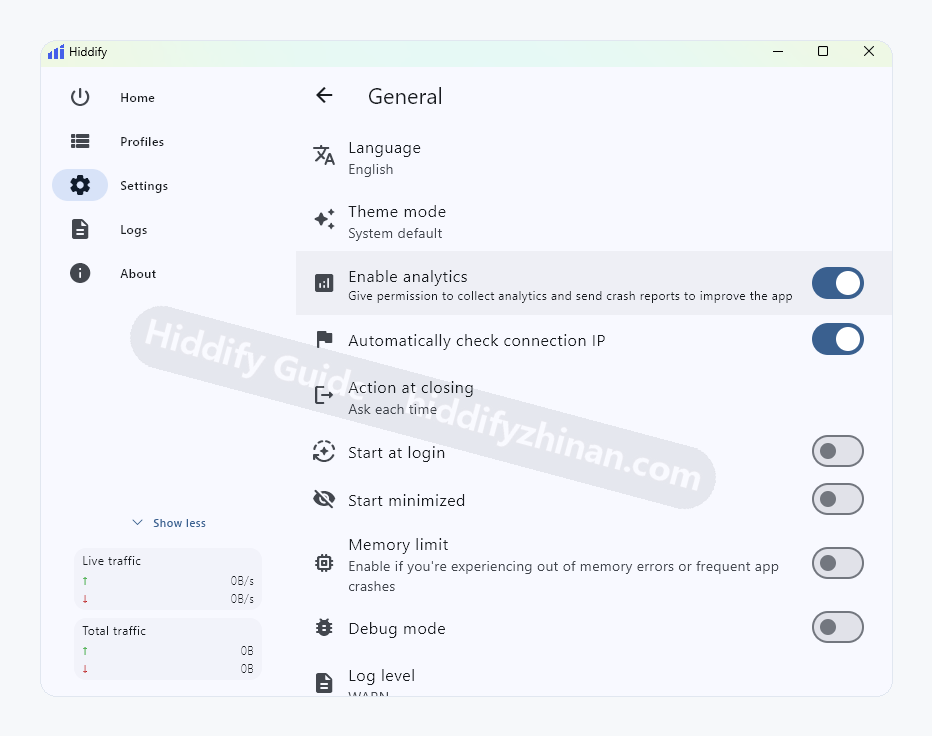Disable the Enable analytics switch
932x736 pixels.
tap(837, 283)
